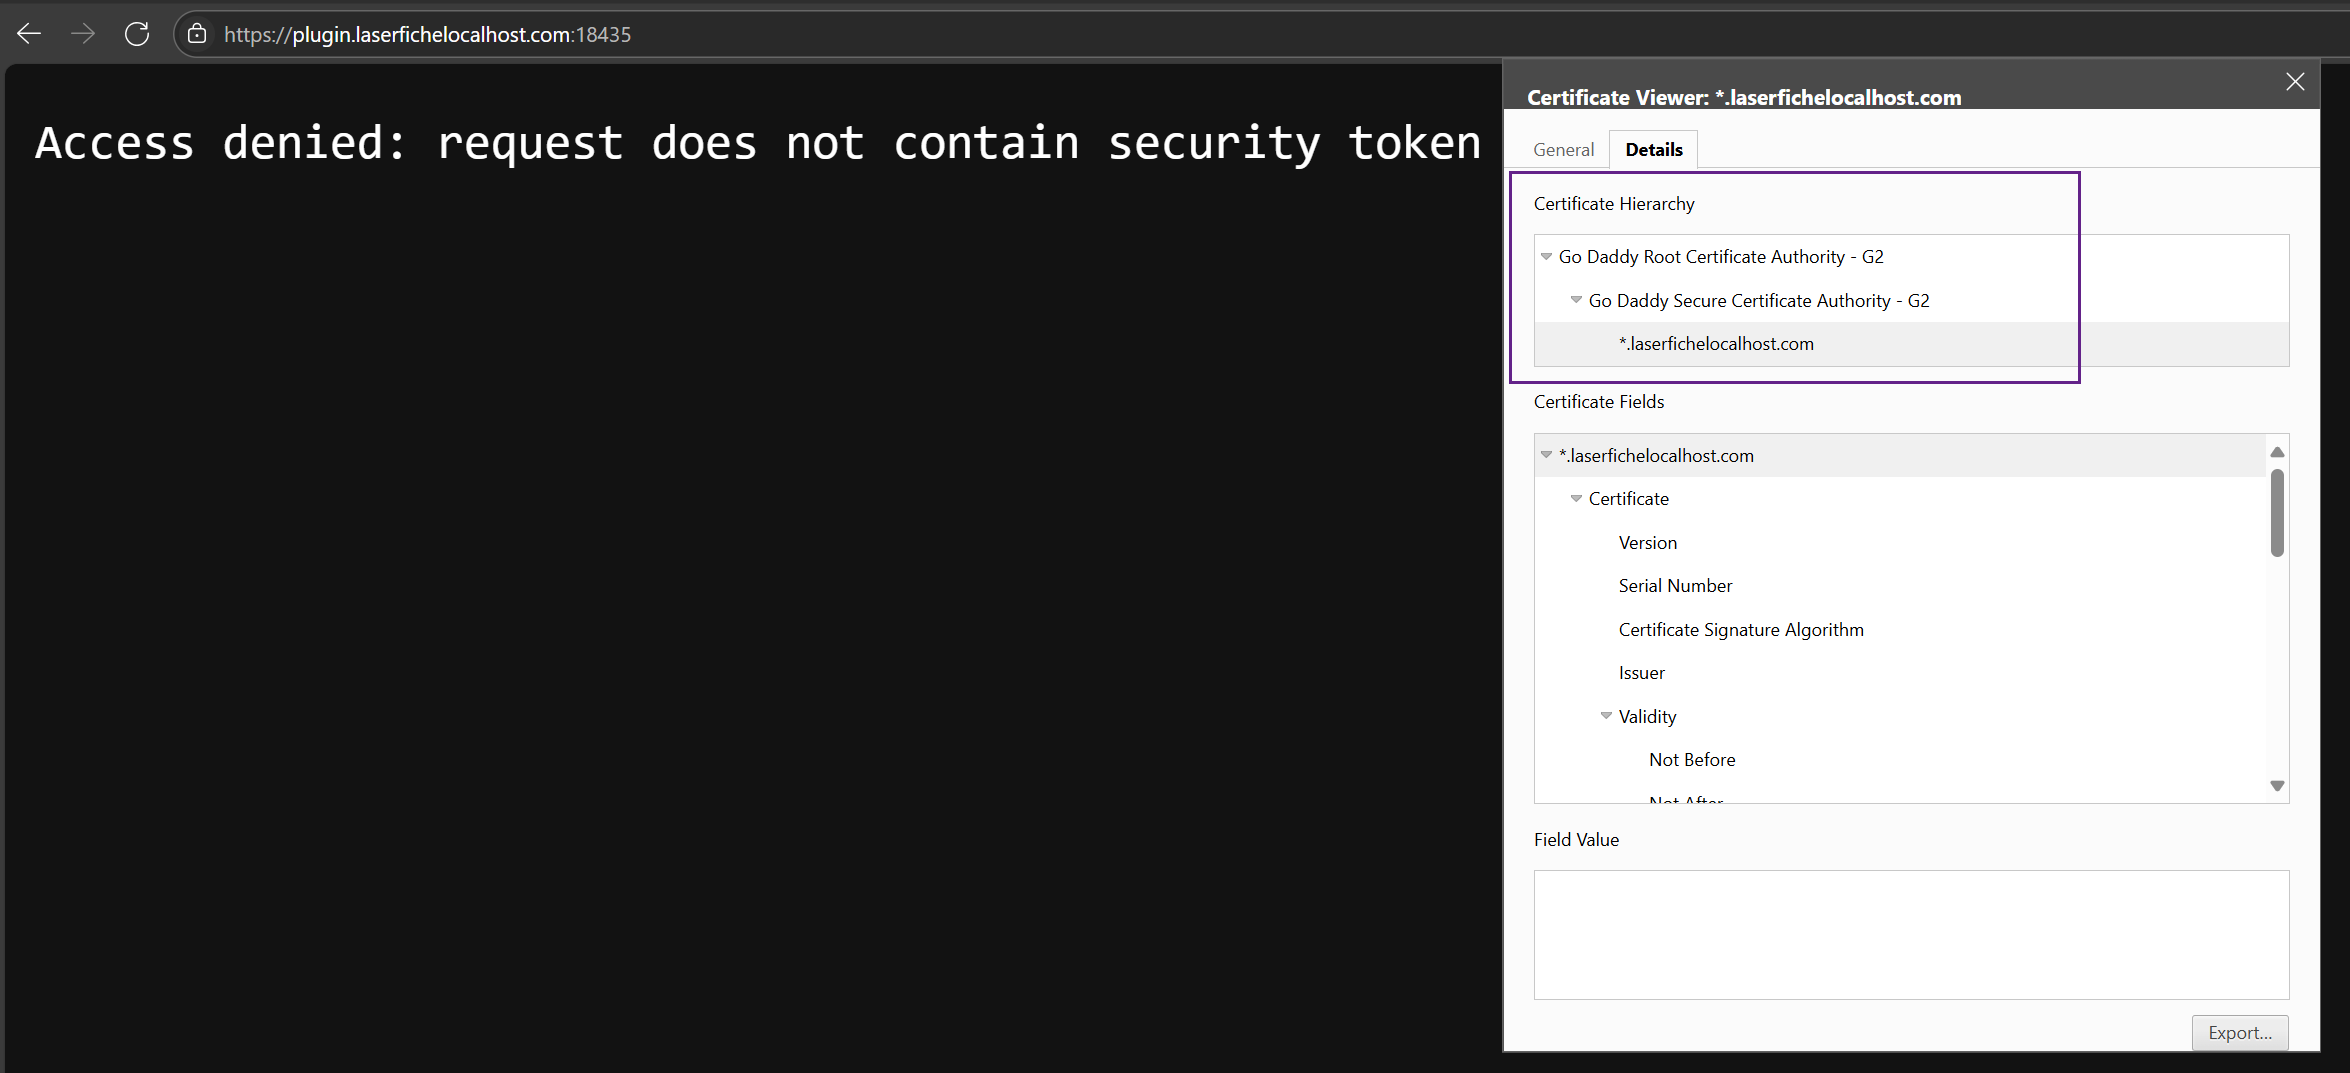Click the Access denied message text
Image resolution: width=2350 pixels, height=1073 pixels.
click(x=758, y=143)
